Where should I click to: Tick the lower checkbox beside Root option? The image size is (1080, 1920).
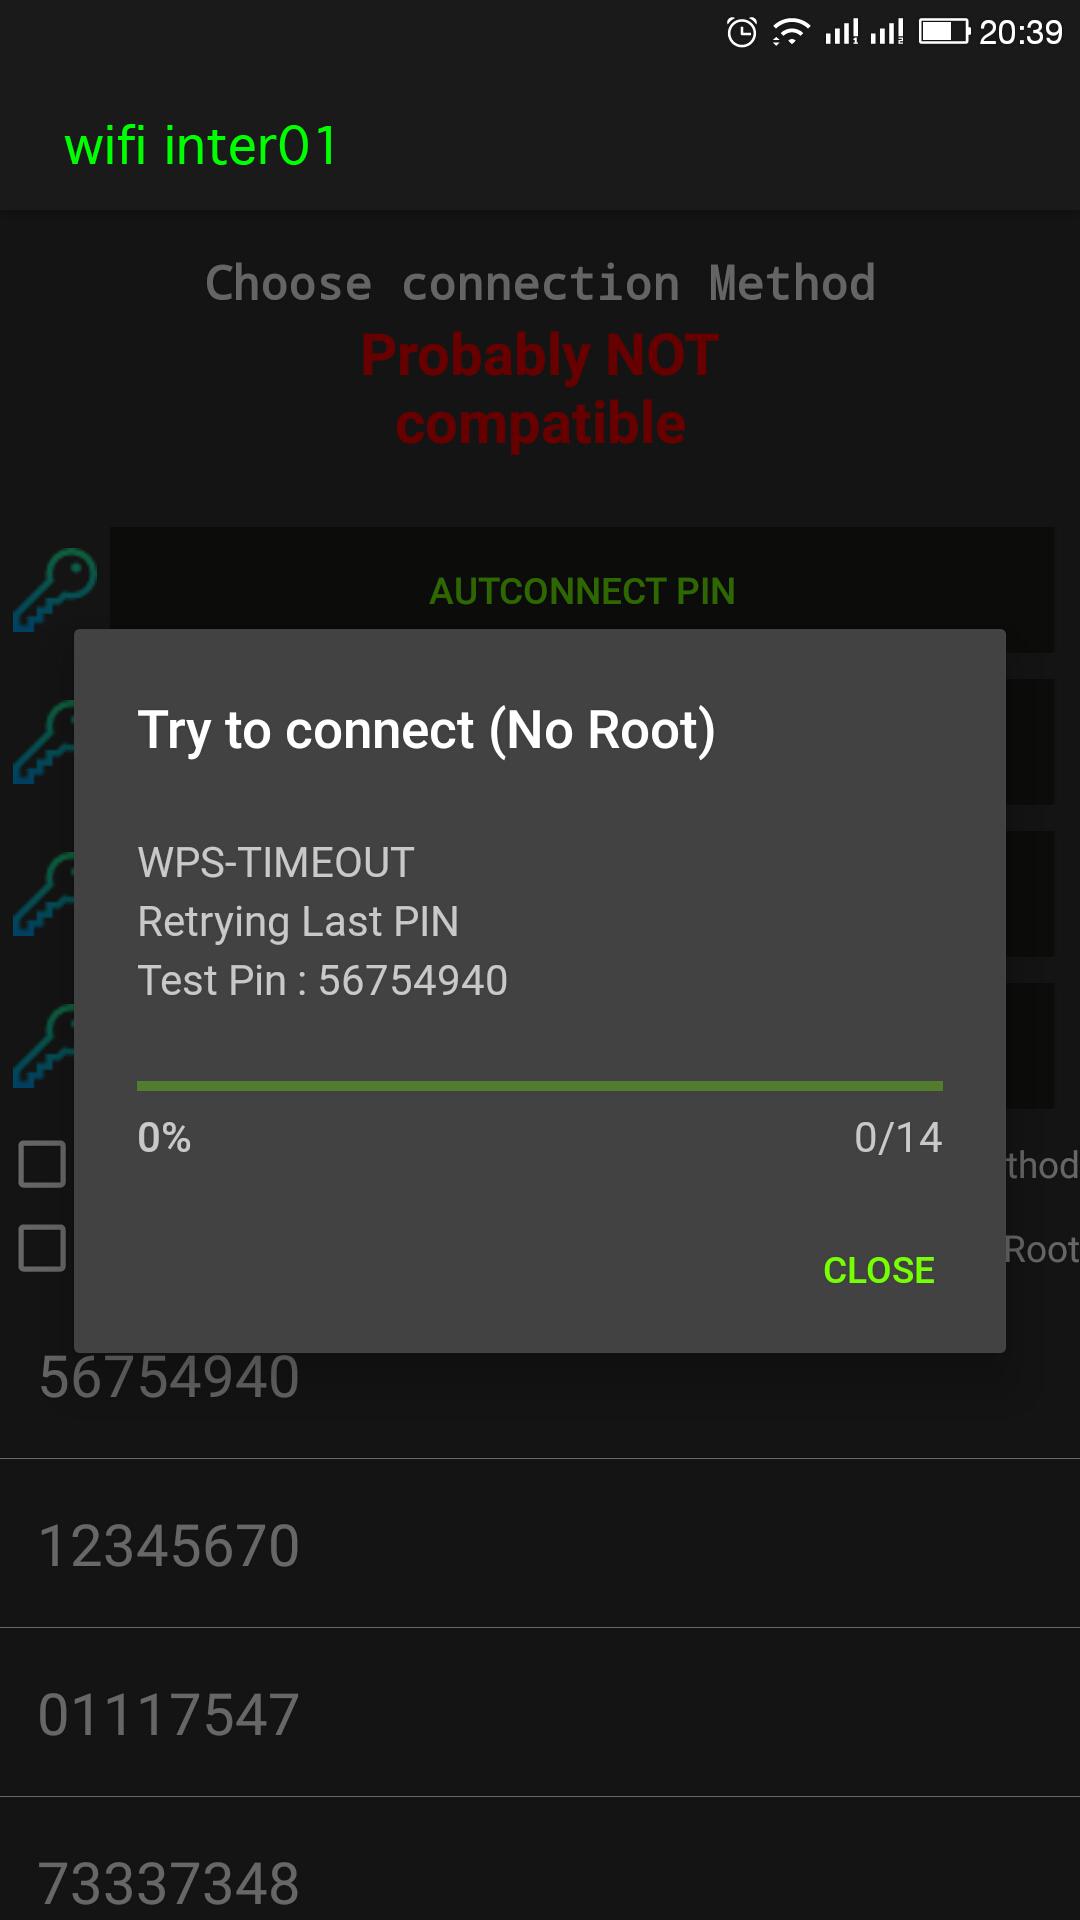[42, 1248]
